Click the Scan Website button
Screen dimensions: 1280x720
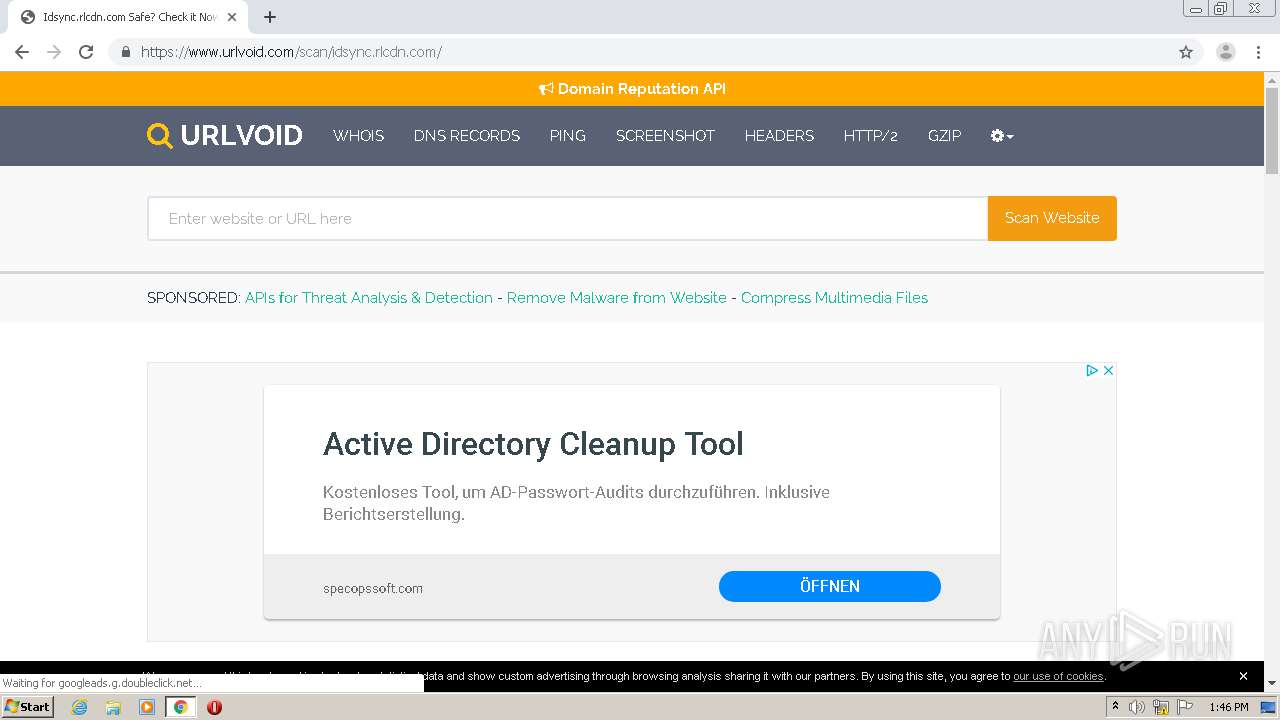click(1052, 218)
